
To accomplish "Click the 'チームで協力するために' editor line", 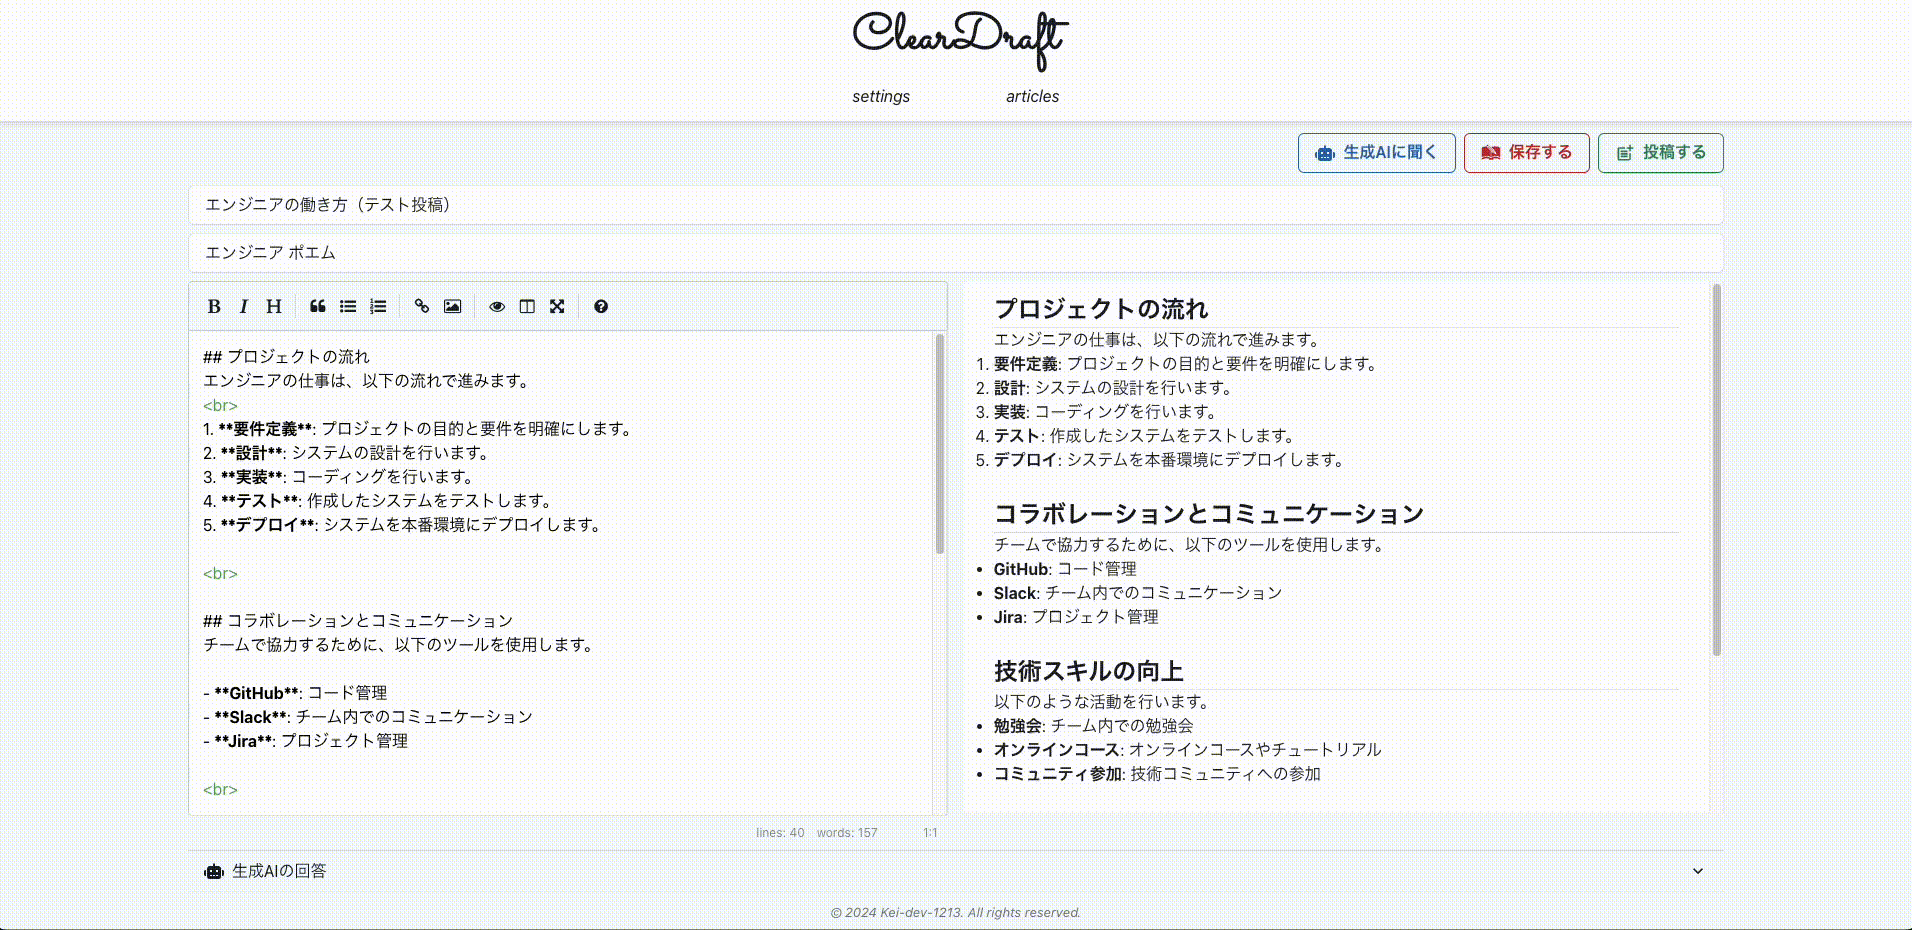I will (400, 645).
